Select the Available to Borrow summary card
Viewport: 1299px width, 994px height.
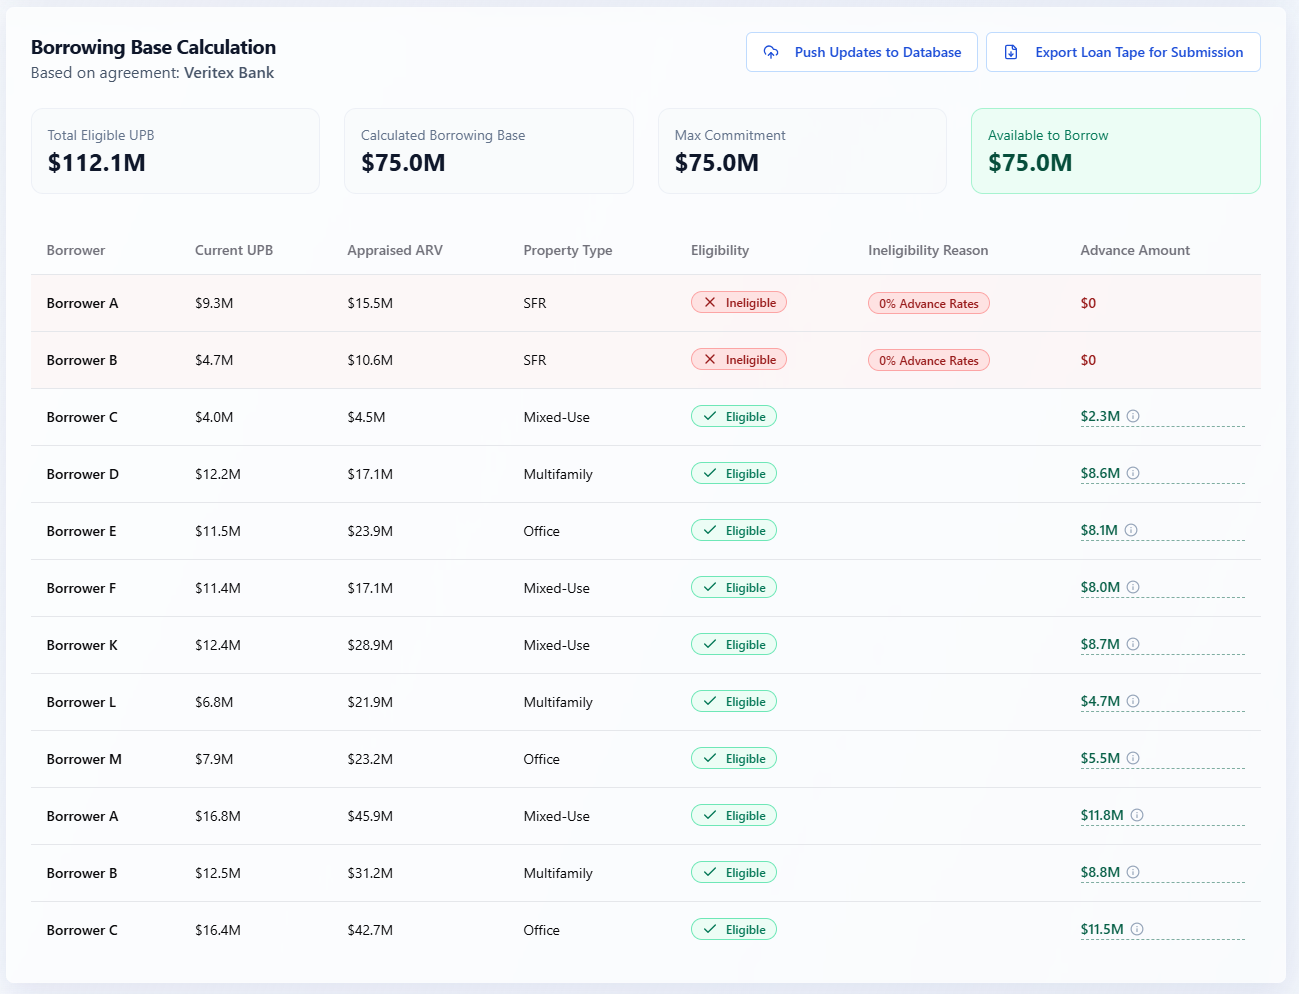(x=1115, y=150)
